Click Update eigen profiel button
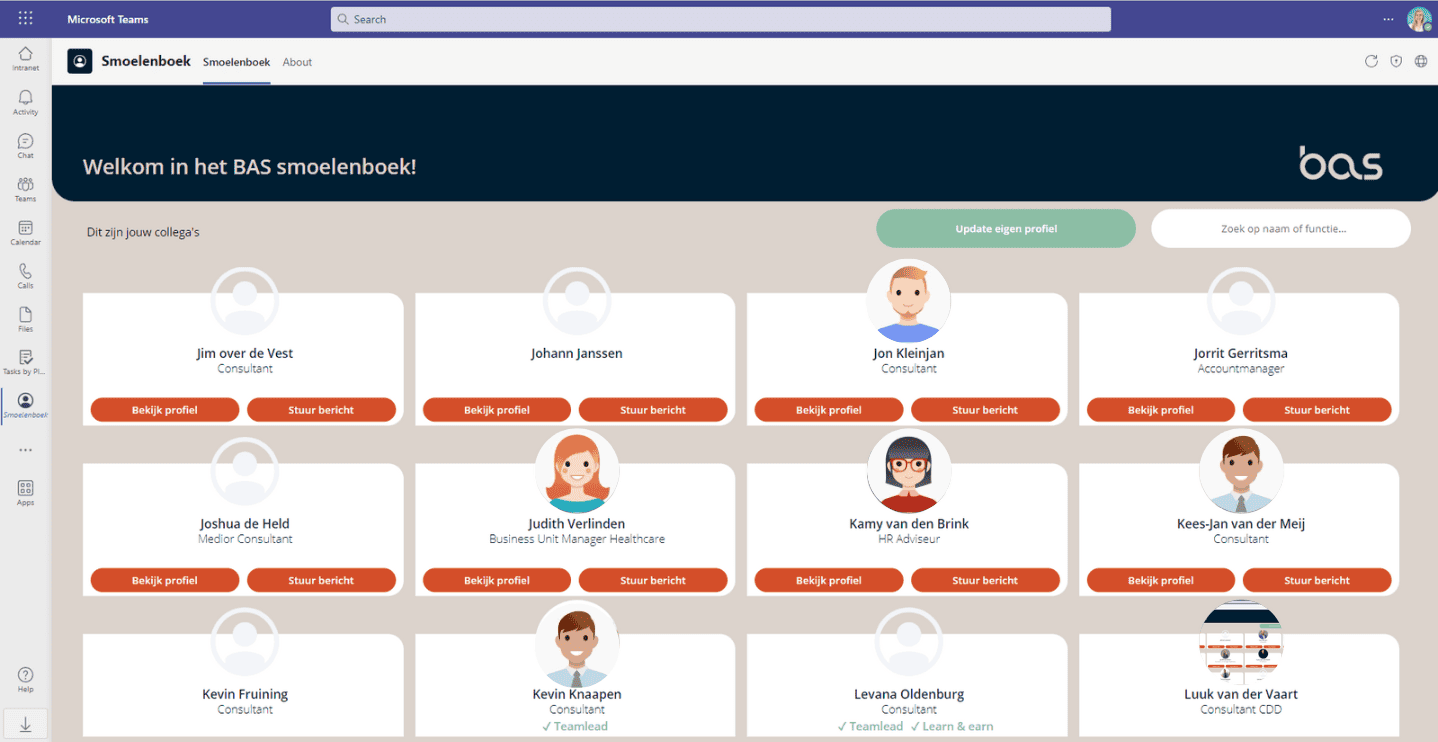This screenshot has width=1438, height=742. point(1005,229)
